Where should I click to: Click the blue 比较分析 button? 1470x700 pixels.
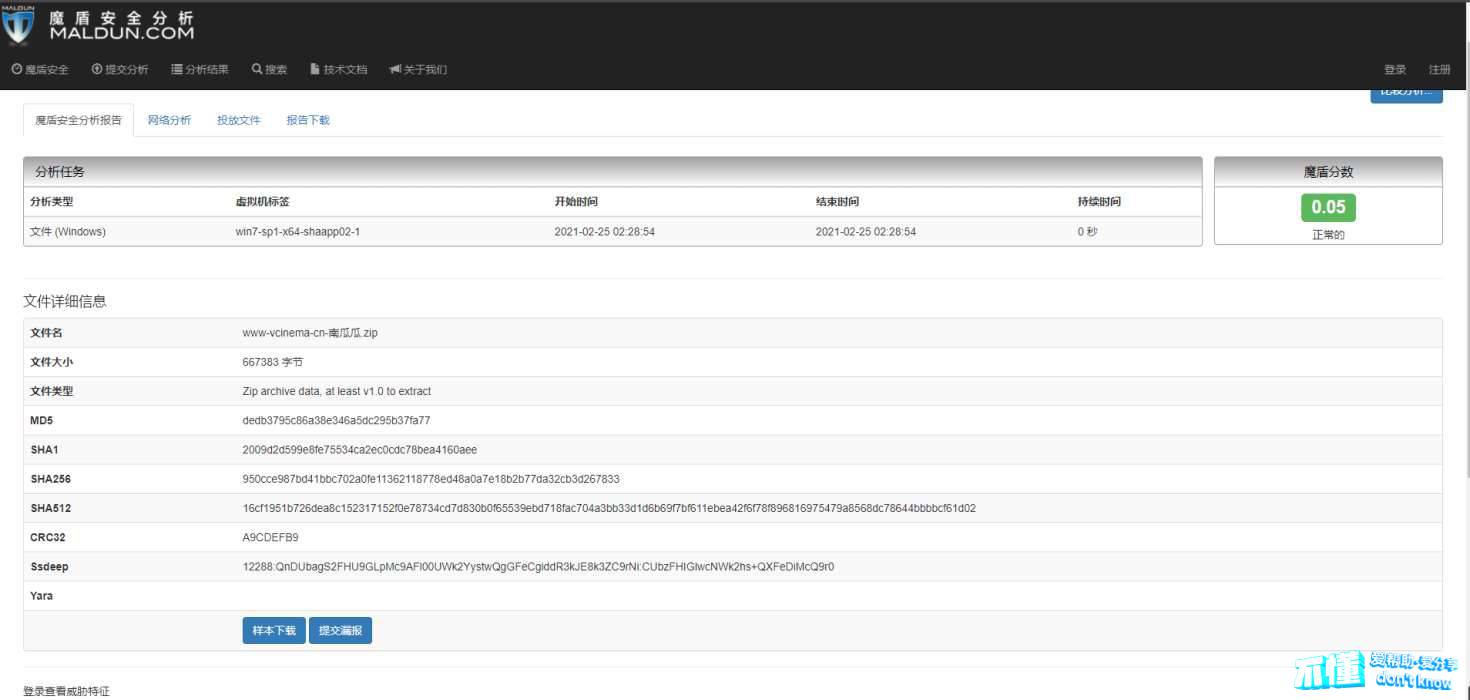pos(1406,94)
